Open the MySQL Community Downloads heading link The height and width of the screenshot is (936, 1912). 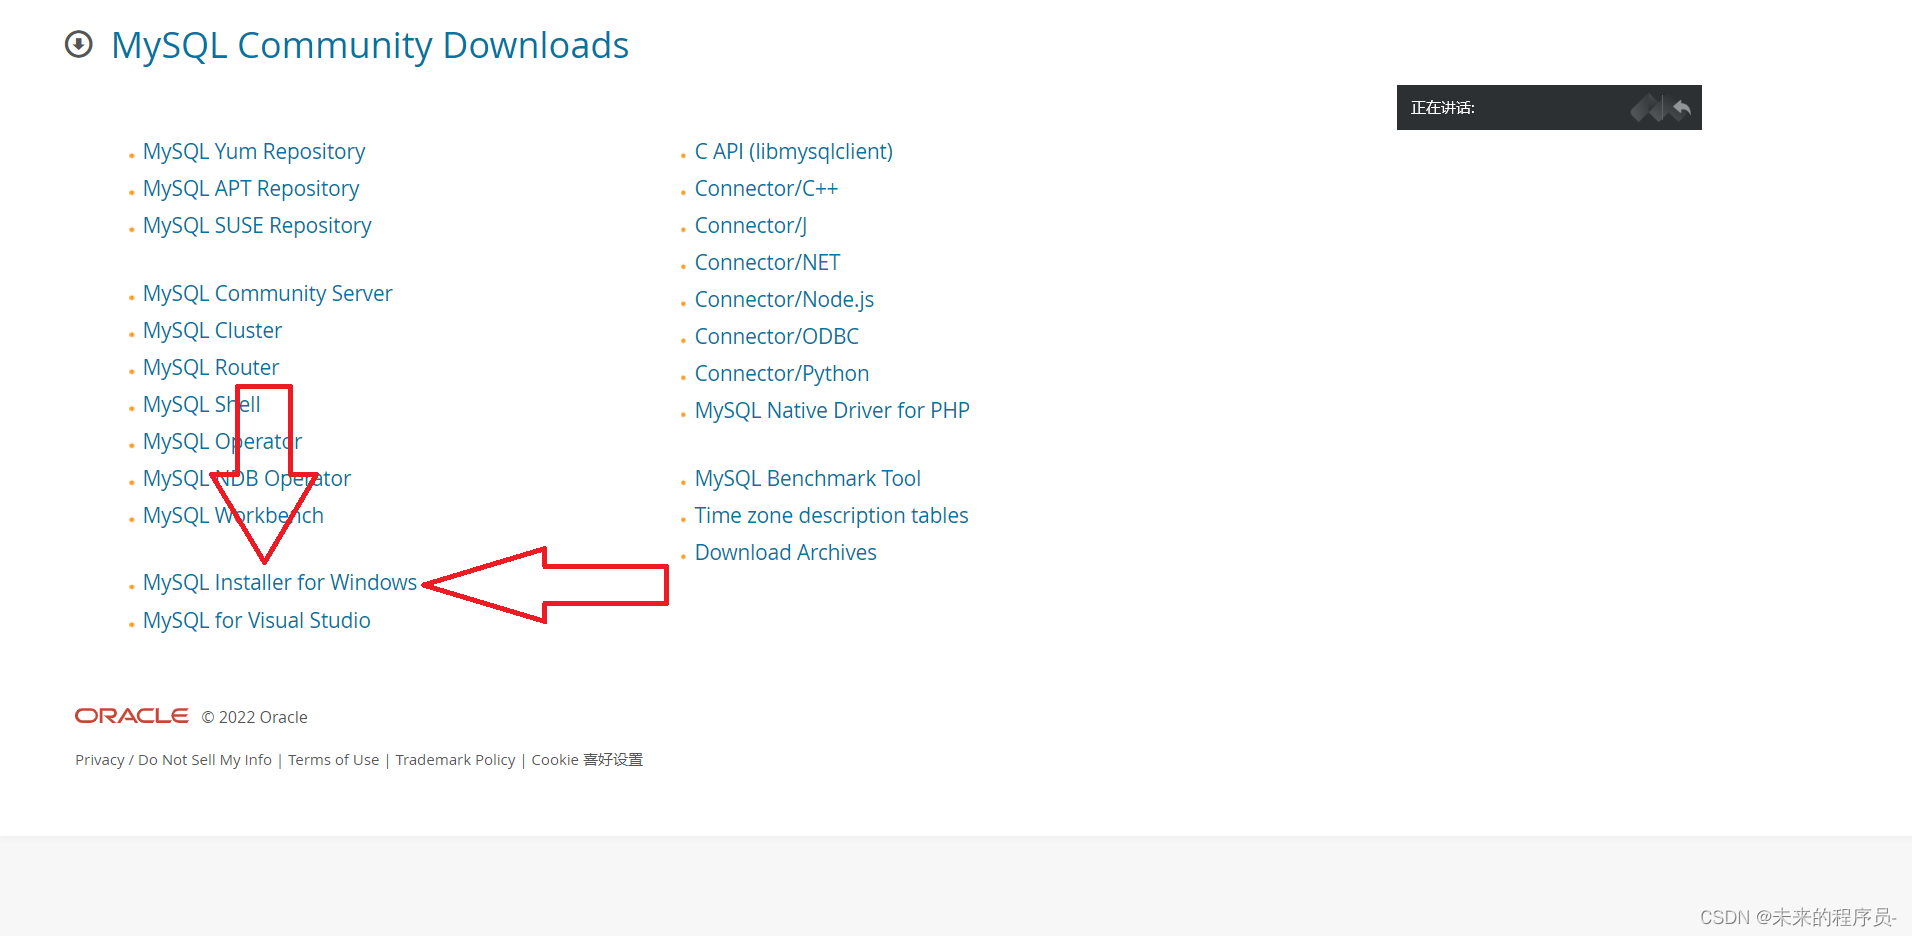pyautogui.click(x=370, y=45)
